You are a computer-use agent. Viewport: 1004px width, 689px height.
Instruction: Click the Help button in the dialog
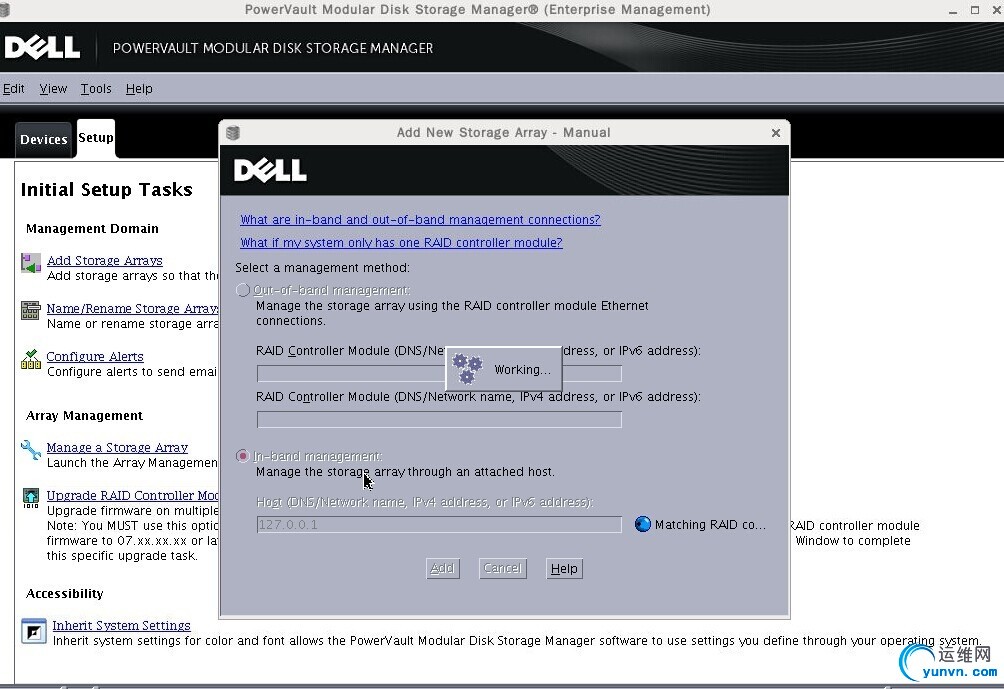564,568
